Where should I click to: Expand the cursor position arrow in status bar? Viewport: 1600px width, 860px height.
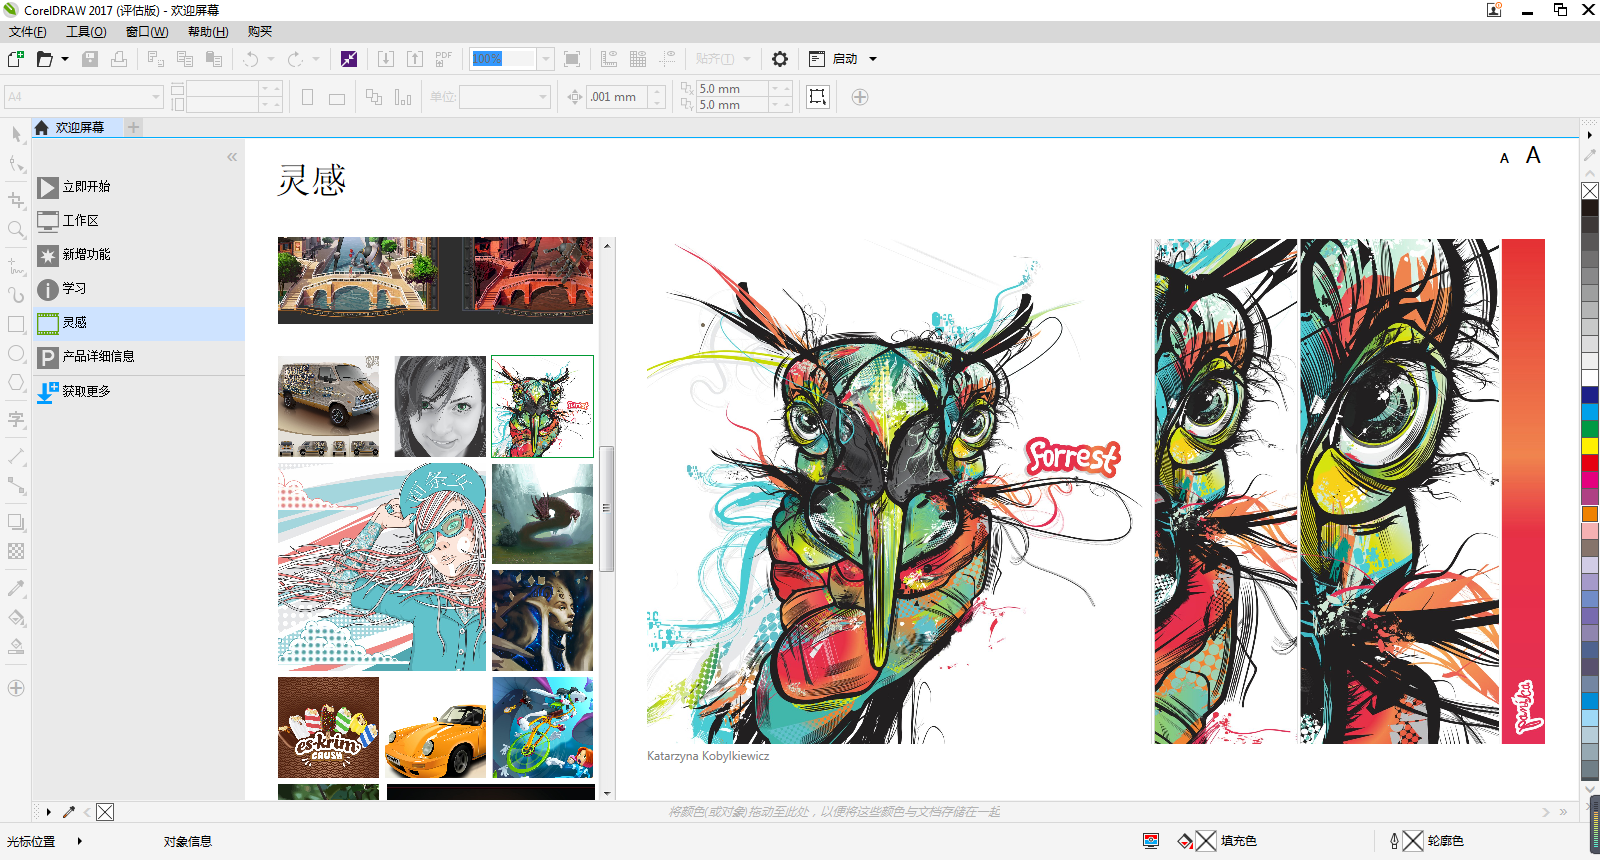point(79,841)
